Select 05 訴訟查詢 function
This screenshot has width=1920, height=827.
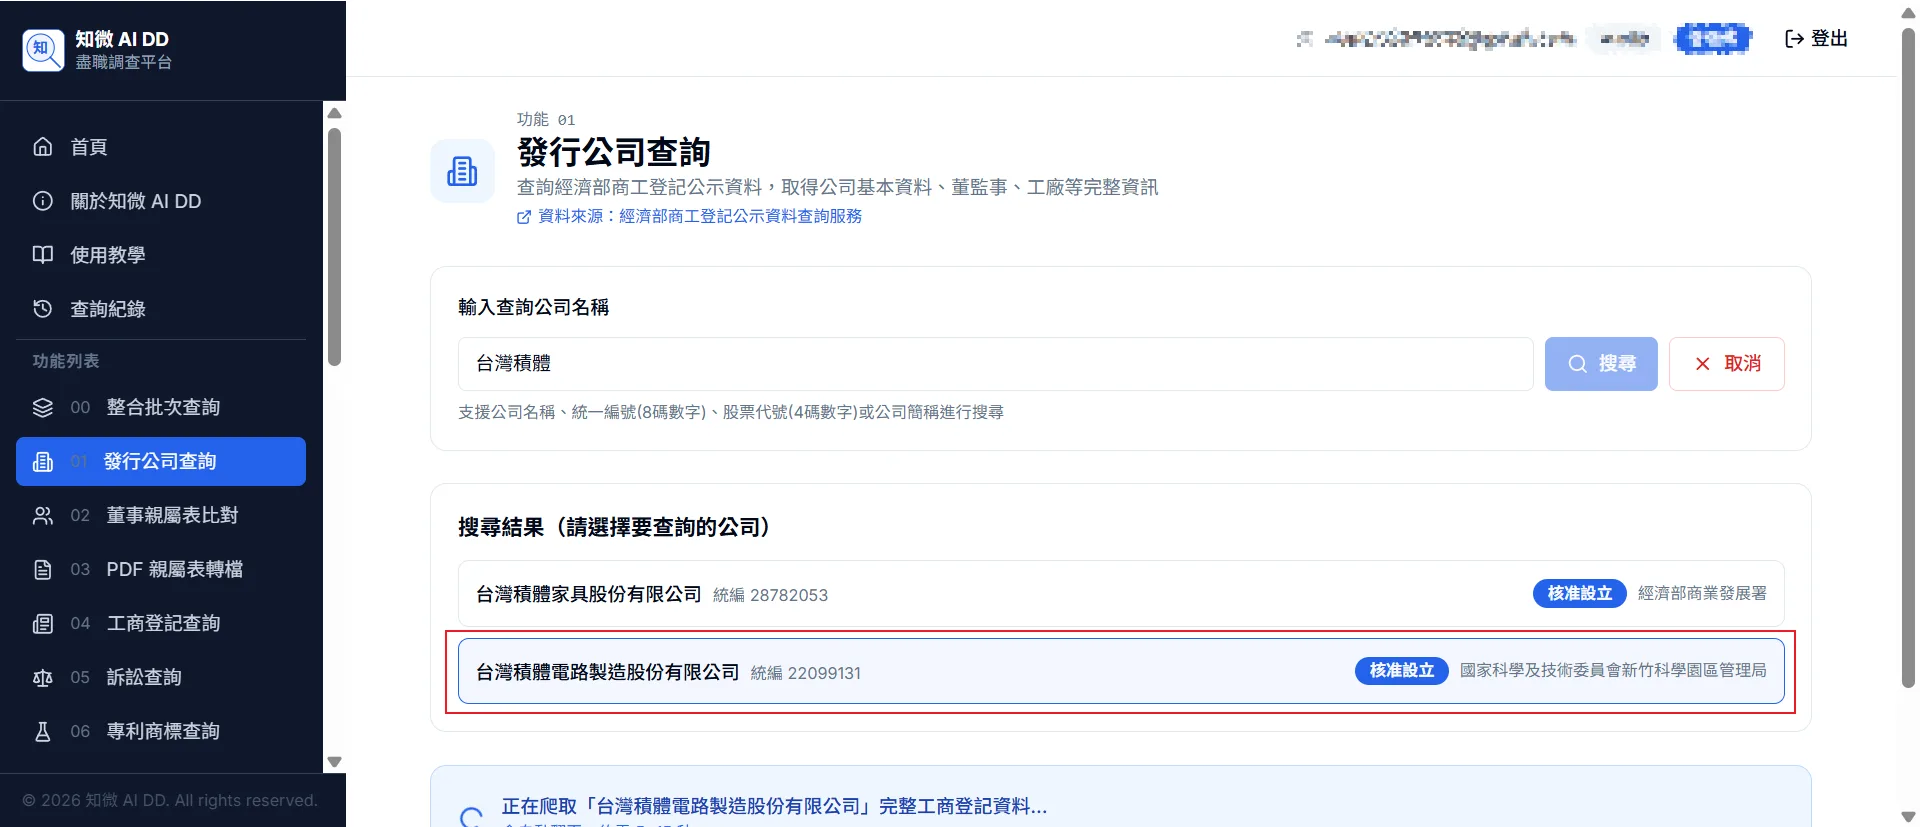coord(161,677)
